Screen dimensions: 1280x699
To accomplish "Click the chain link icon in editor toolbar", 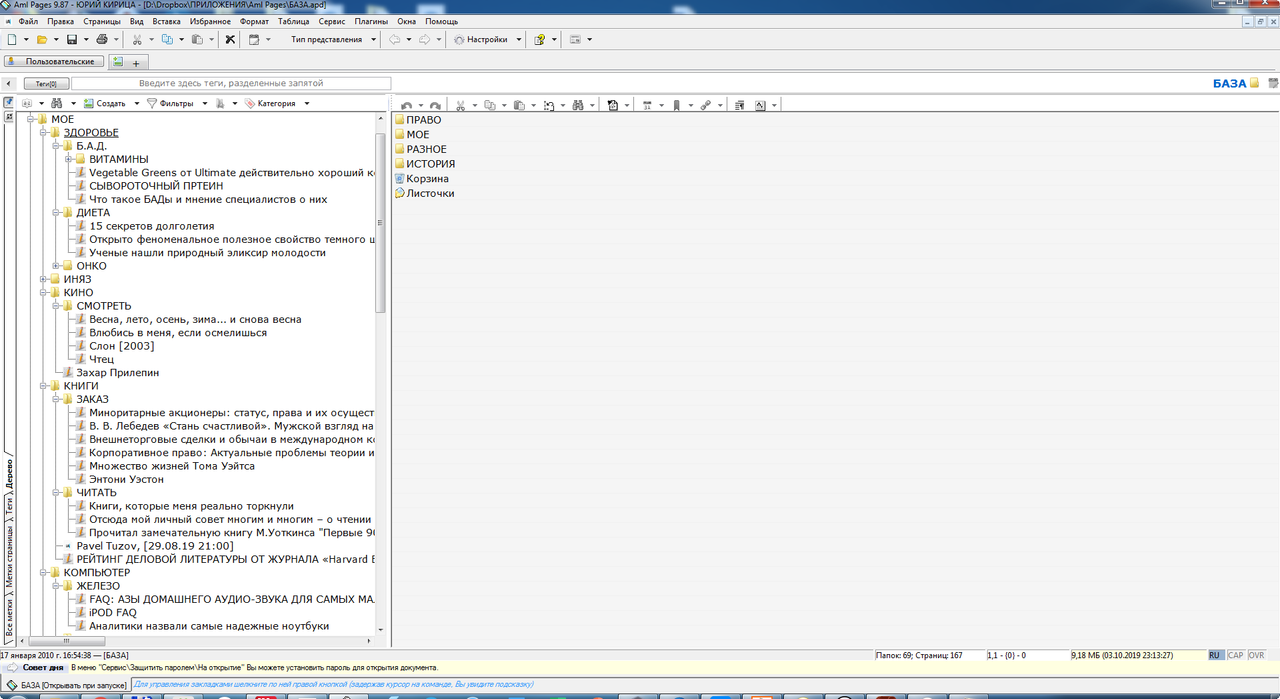I will click(x=706, y=105).
